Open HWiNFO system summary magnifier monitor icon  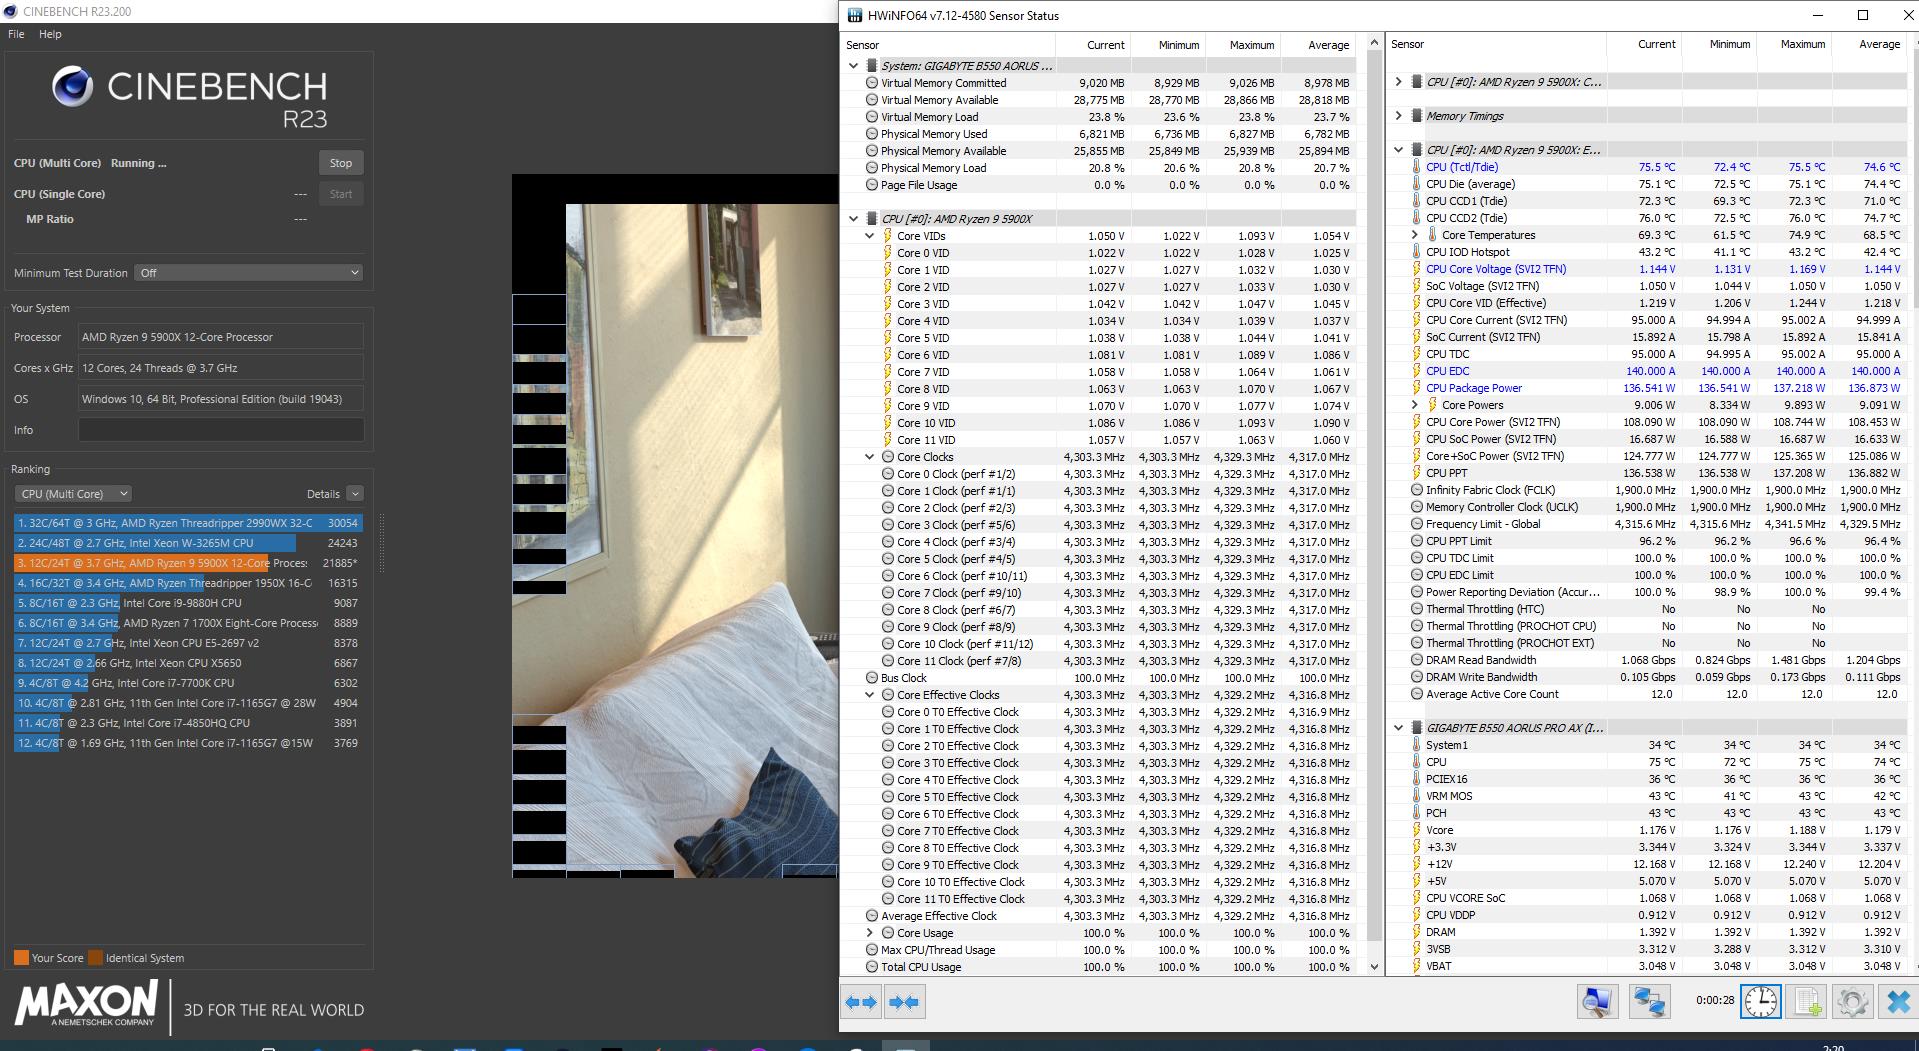coord(1598,1002)
